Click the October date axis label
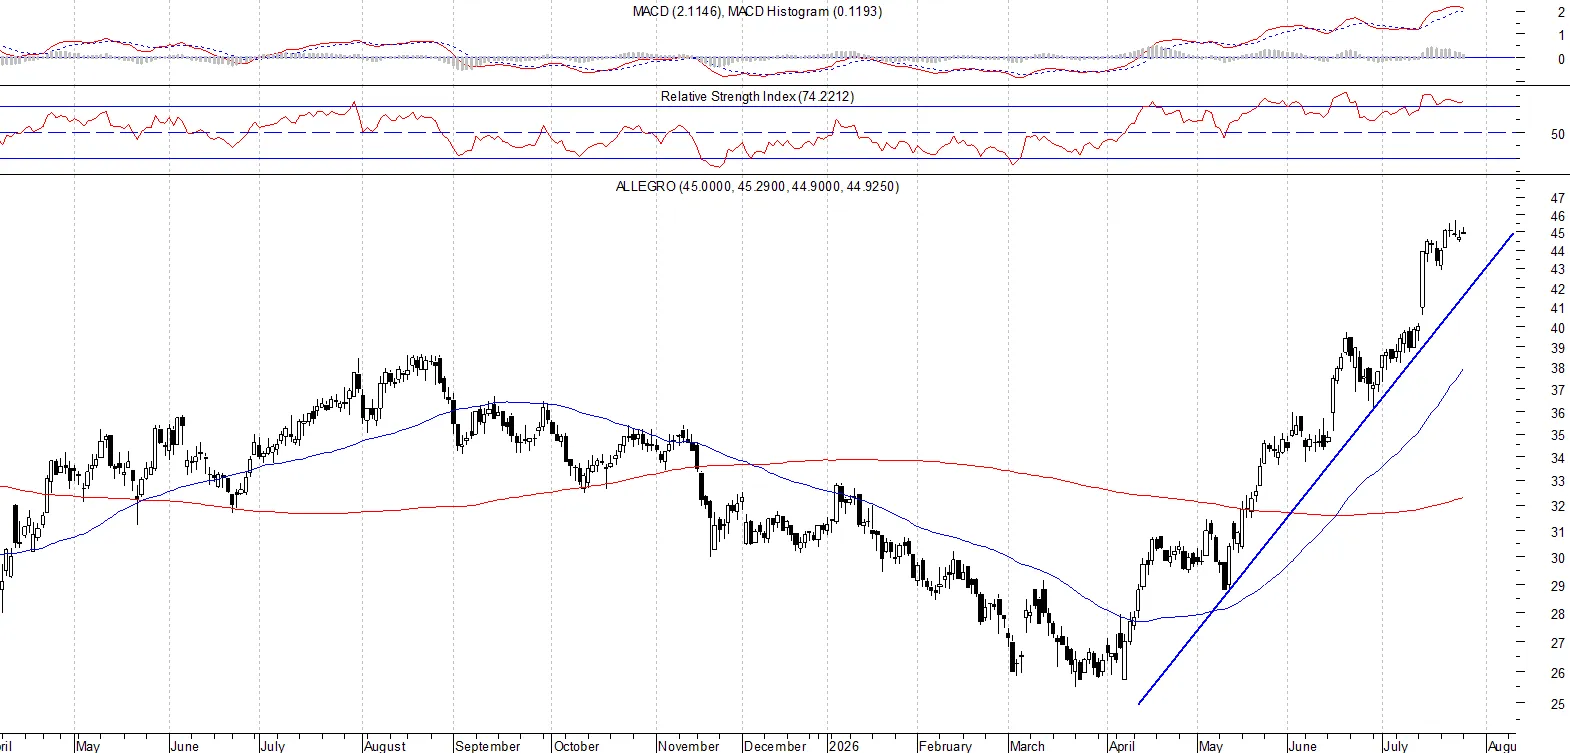Image resolution: width=1570 pixels, height=753 pixels. [x=577, y=746]
